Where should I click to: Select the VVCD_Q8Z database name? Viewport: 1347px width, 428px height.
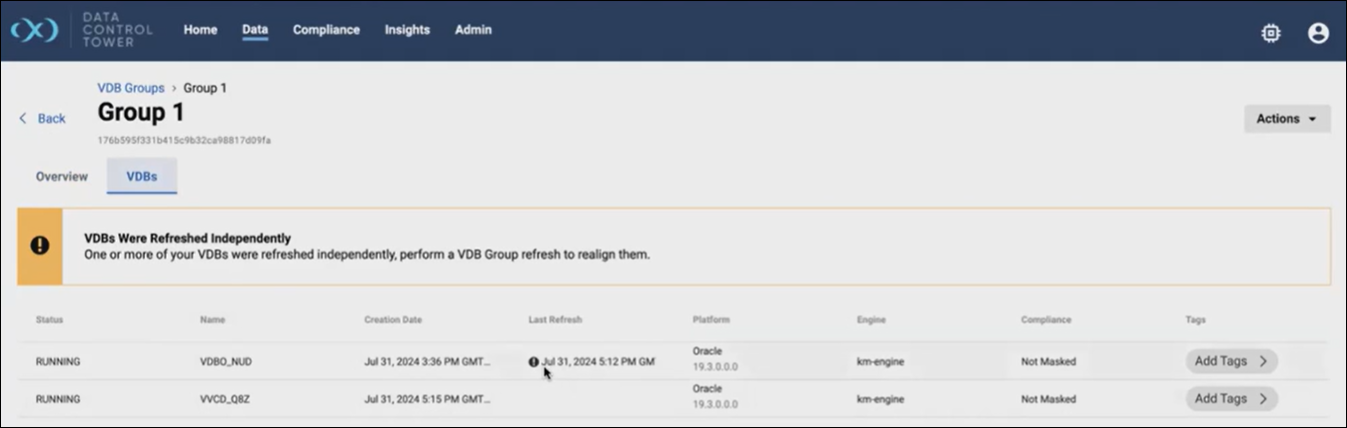[225, 399]
